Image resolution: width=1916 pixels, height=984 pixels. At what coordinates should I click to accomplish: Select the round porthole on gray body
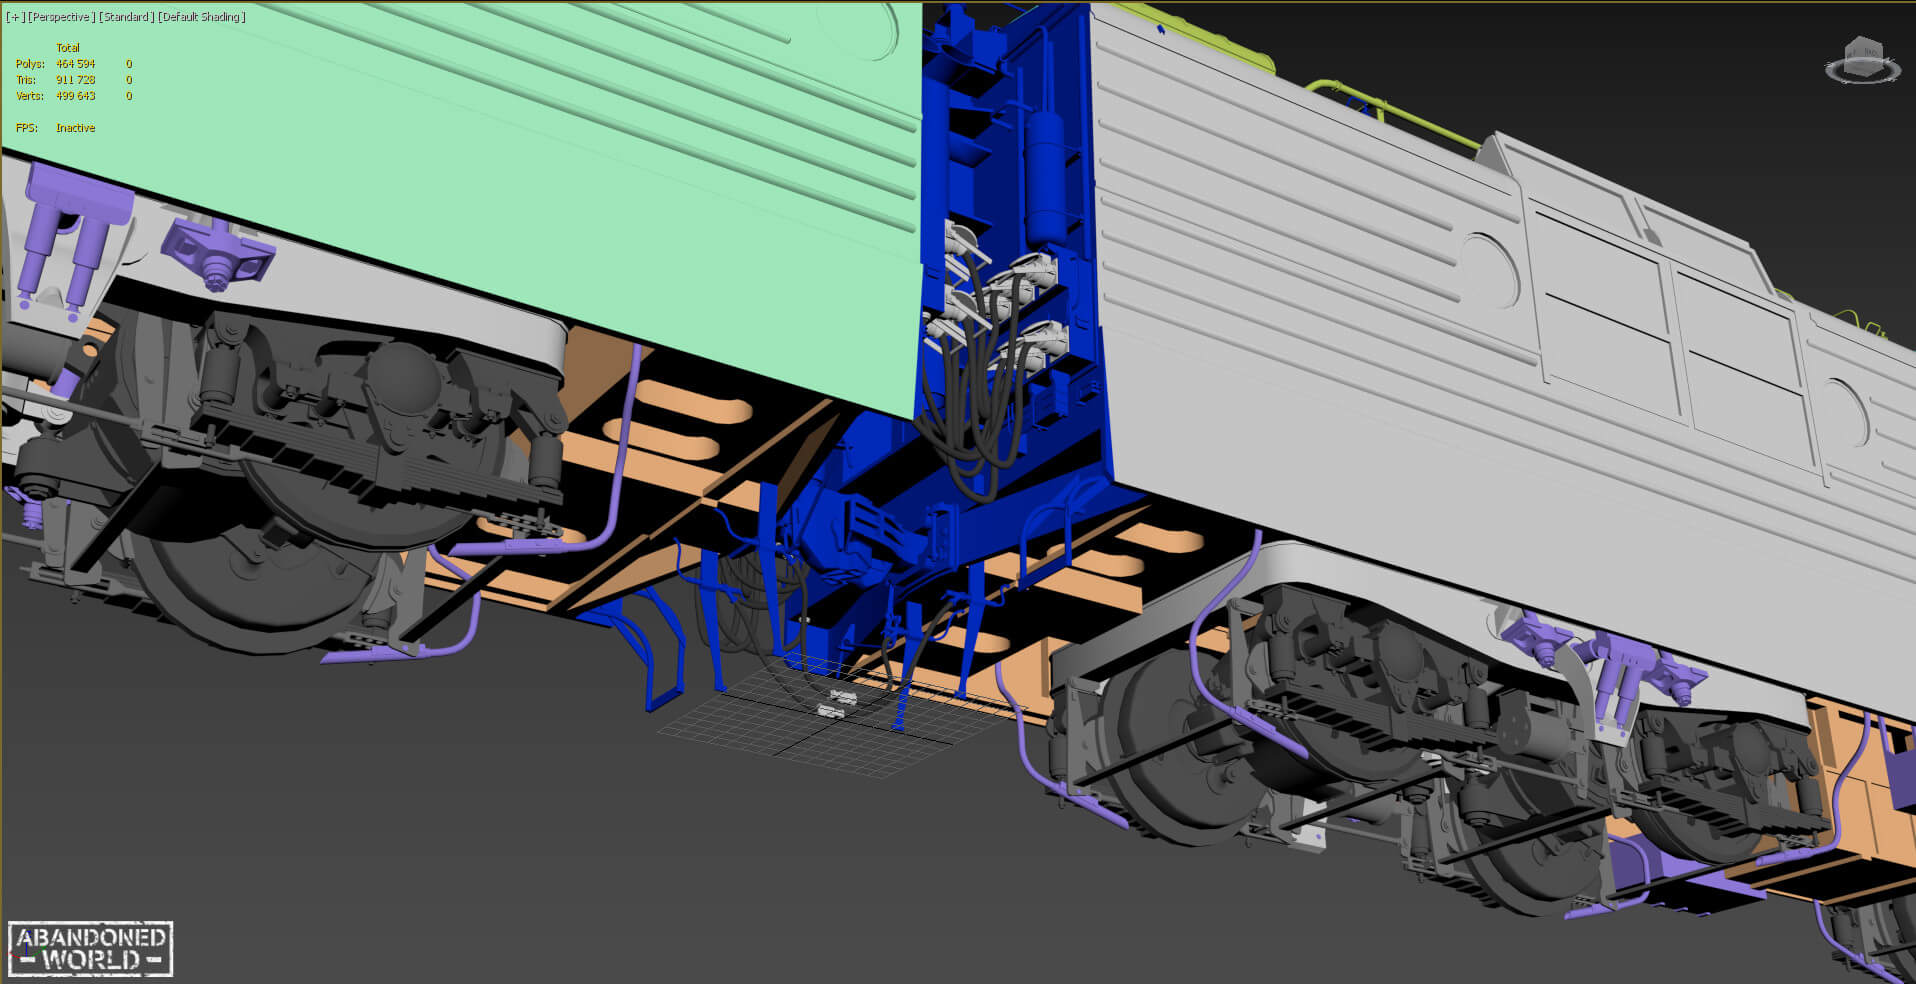(x=1492, y=270)
